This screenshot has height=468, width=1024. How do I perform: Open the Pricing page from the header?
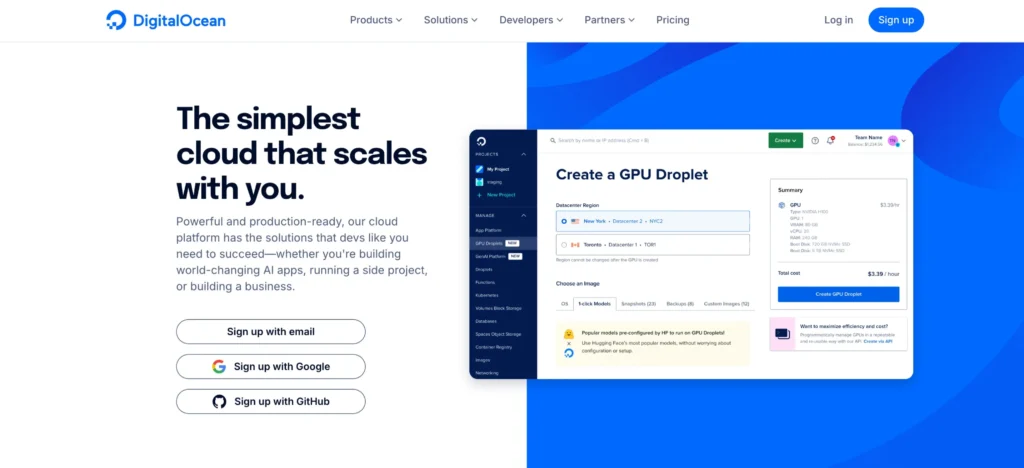point(673,20)
